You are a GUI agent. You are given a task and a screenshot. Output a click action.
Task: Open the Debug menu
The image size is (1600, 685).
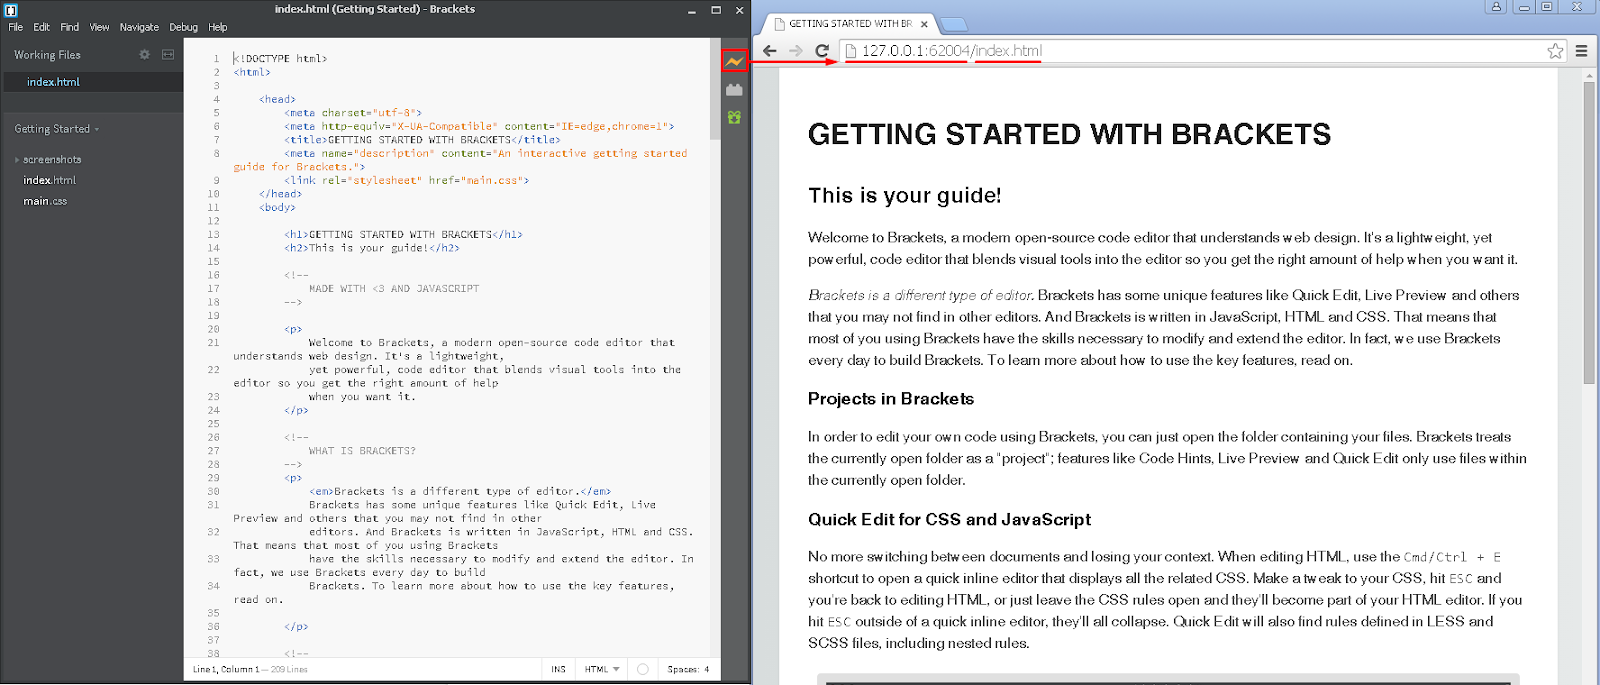click(x=183, y=27)
